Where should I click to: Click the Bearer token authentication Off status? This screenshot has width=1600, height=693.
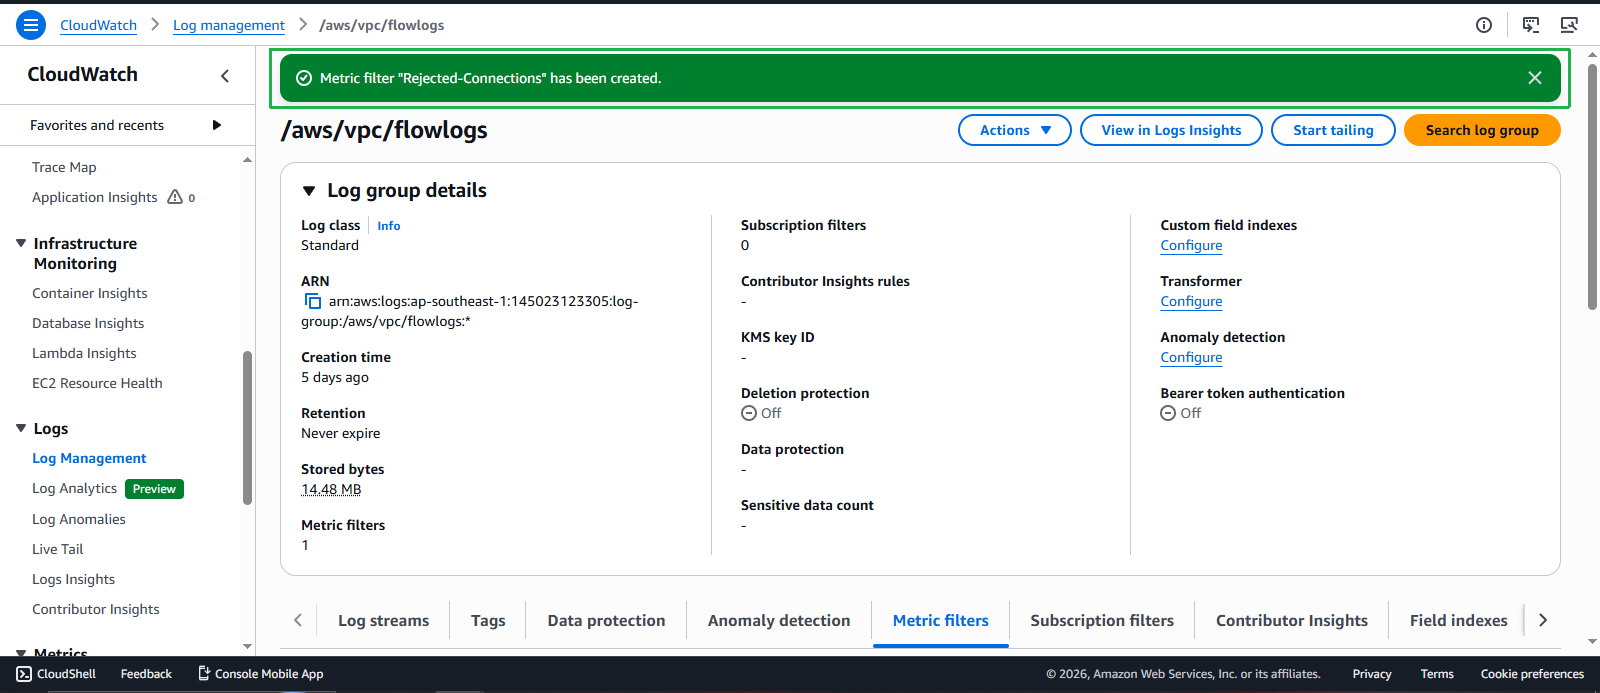pos(1181,413)
